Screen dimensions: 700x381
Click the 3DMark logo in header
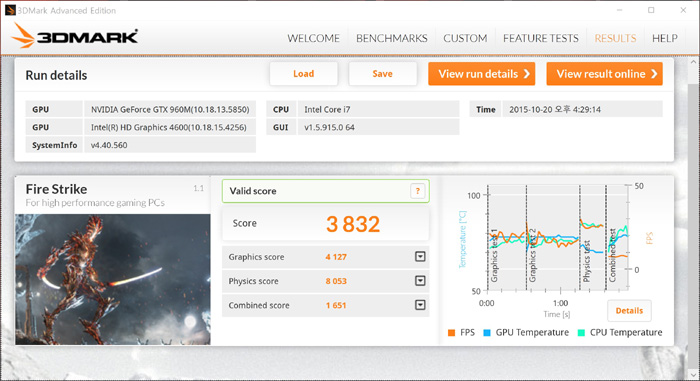[x=75, y=36]
